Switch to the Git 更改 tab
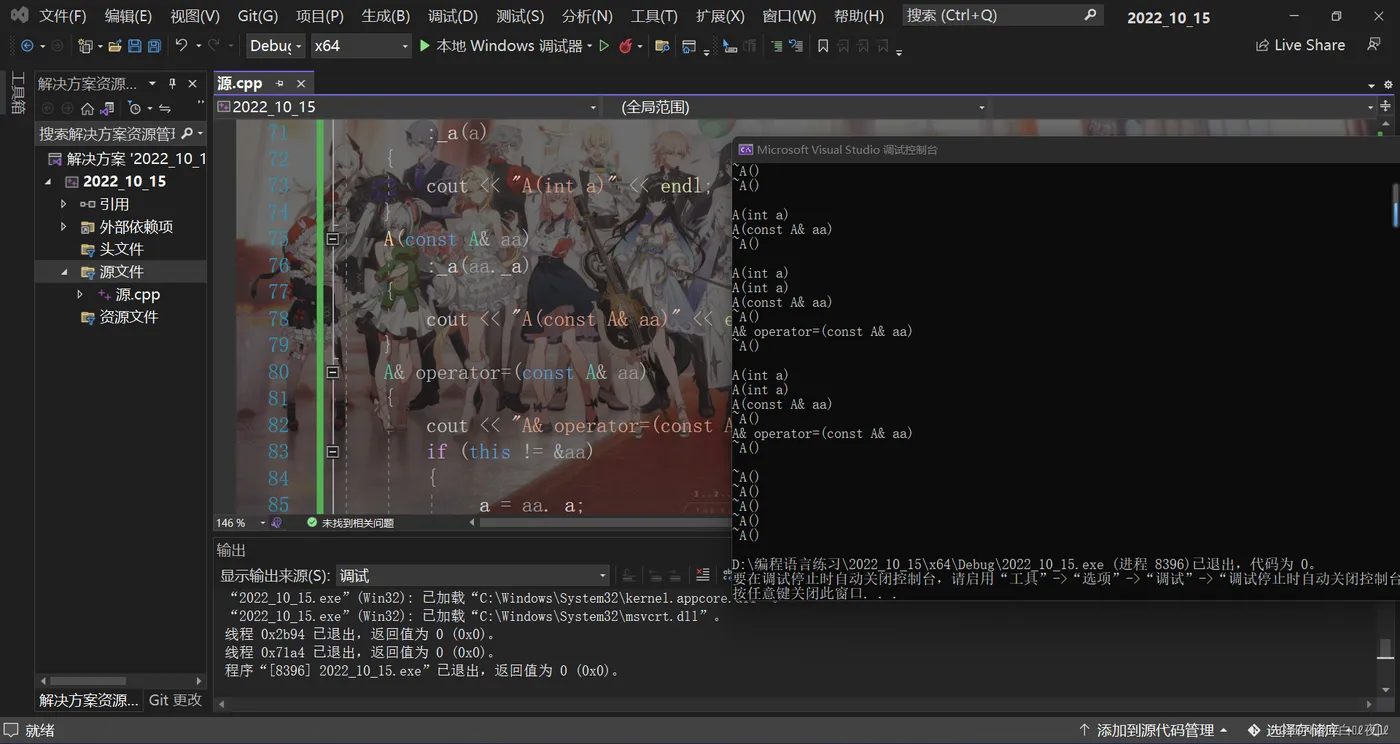1400x744 pixels. (x=175, y=700)
